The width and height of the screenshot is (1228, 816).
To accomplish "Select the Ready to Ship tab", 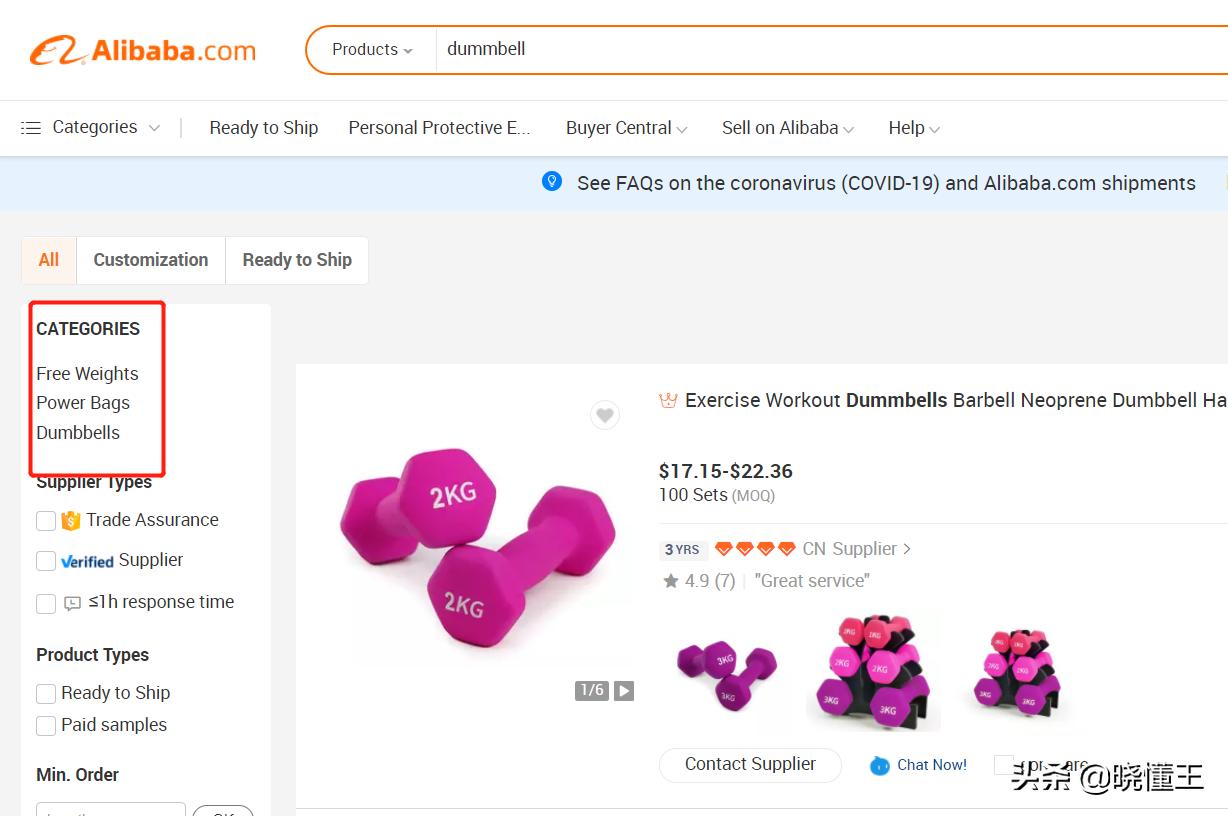I will coord(297,260).
